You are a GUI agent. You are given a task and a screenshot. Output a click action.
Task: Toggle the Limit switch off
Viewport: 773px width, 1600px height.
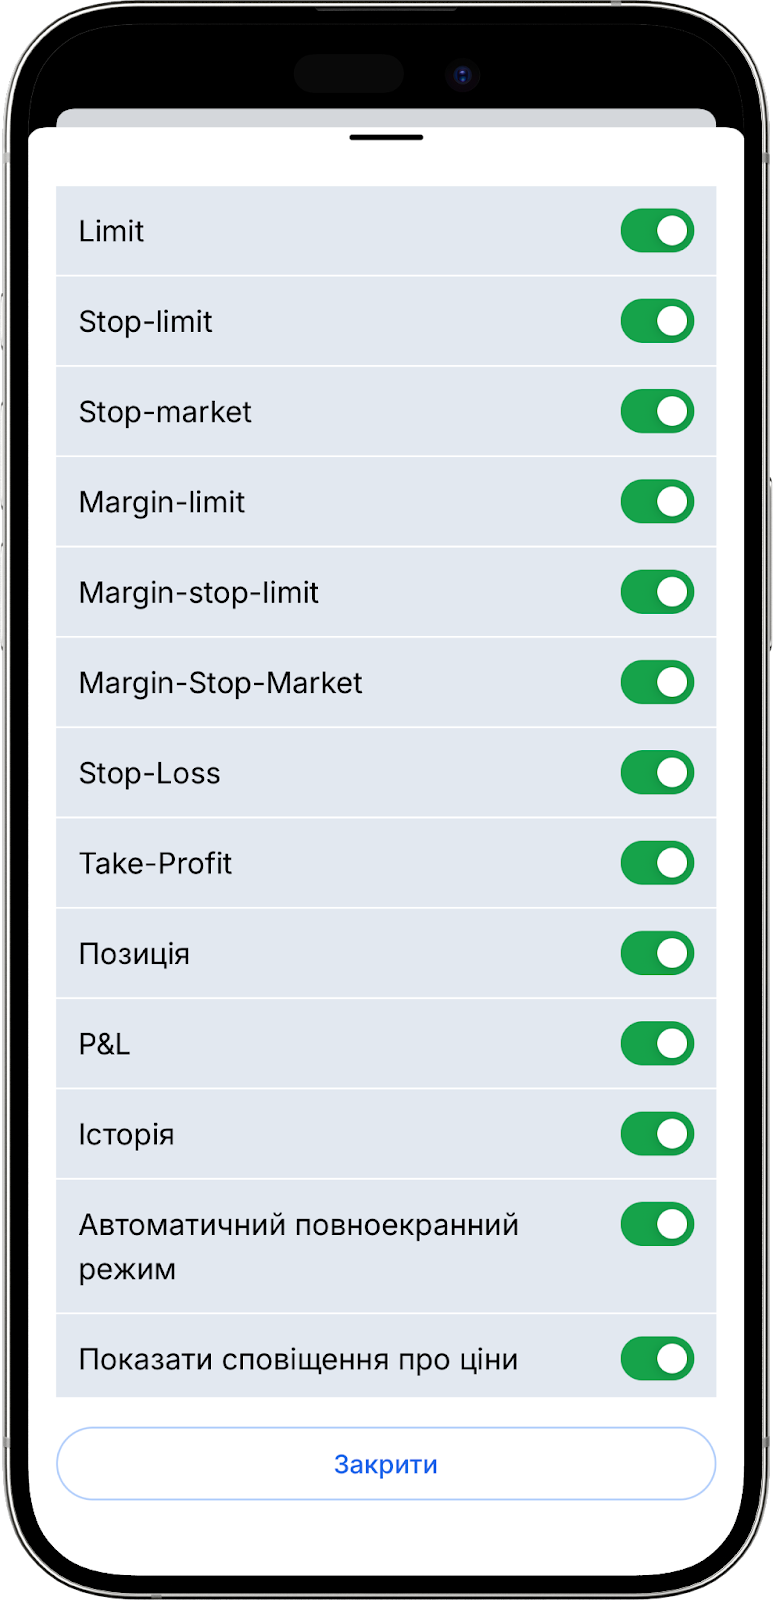click(x=657, y=231)
